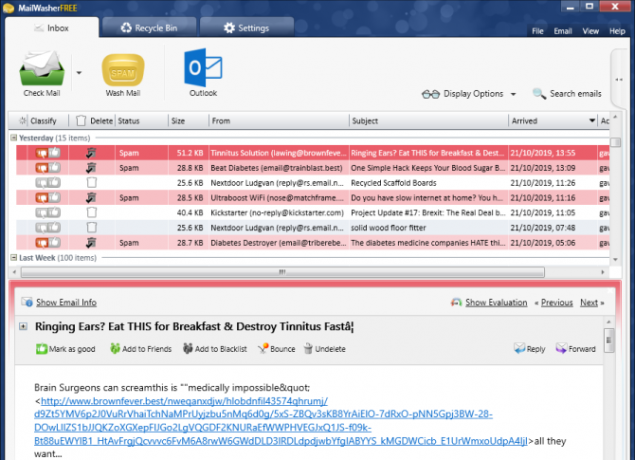The height and width of the screenshot is (460, 635).
Task: Toggle delete mark for Beat Diabetes email
Action: pos(92,168)
